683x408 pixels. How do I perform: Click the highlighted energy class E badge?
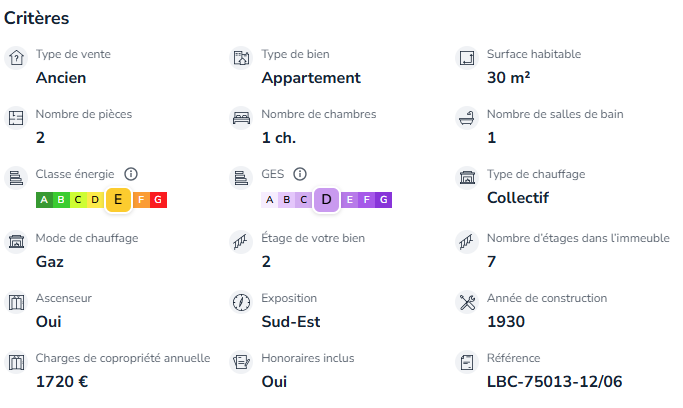click(x=118, y=200)
